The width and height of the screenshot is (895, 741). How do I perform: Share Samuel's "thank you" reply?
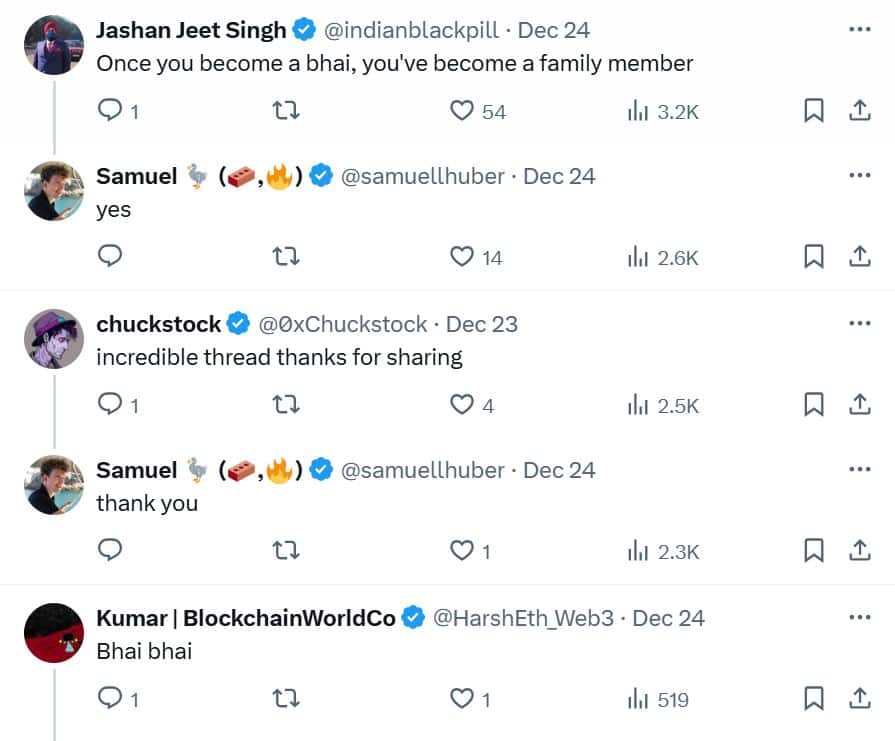tap(859, 551)
